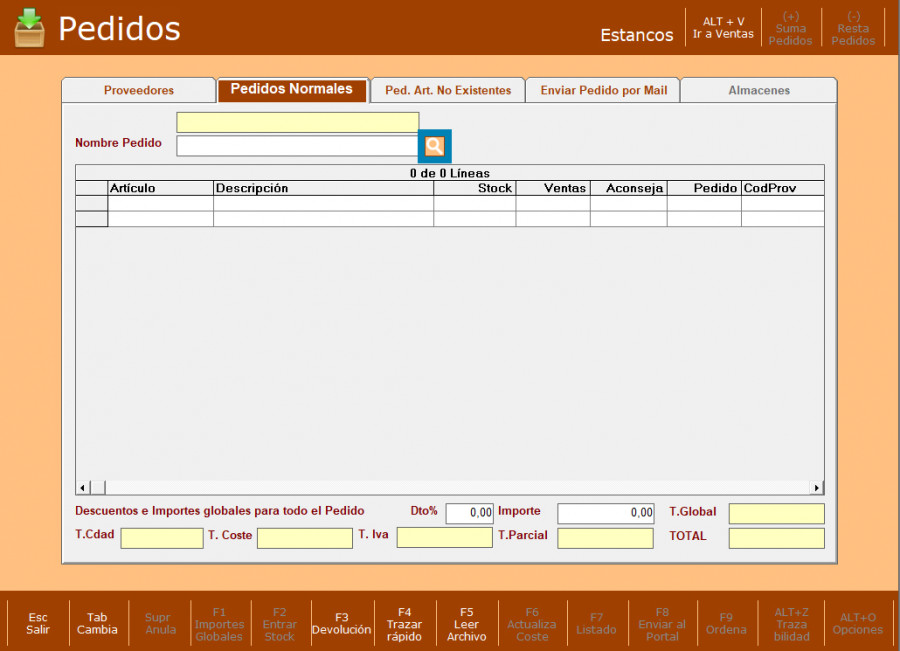Click the Pedidos box icon in header
This screenshot has height=651, width=900.
(30, 28)
